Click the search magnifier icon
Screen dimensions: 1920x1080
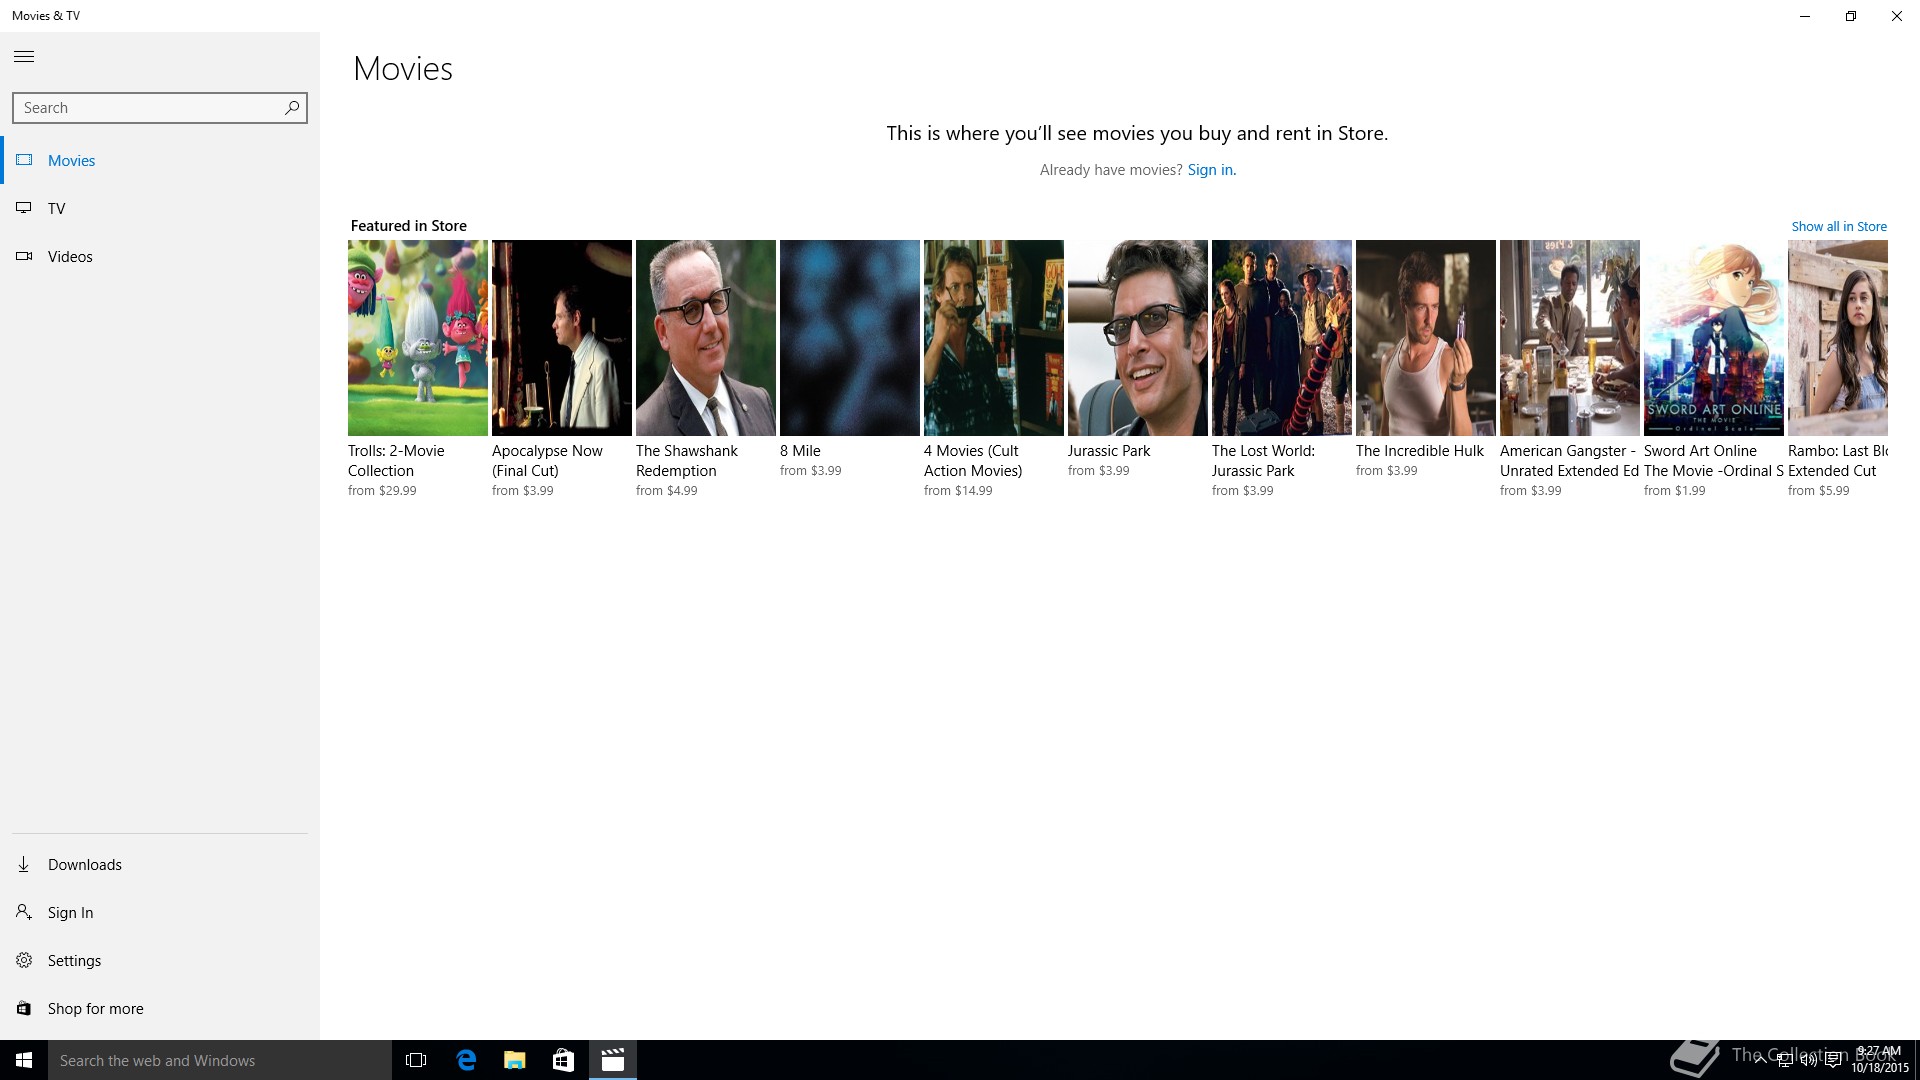292,108
